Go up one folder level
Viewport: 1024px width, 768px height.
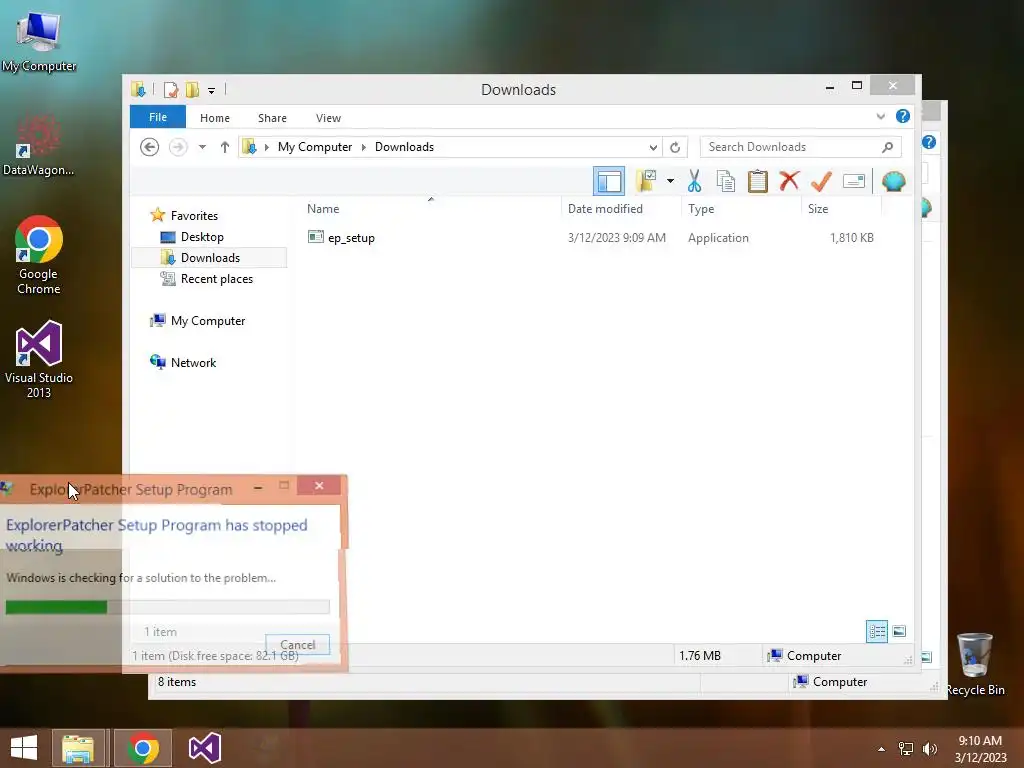225,147
